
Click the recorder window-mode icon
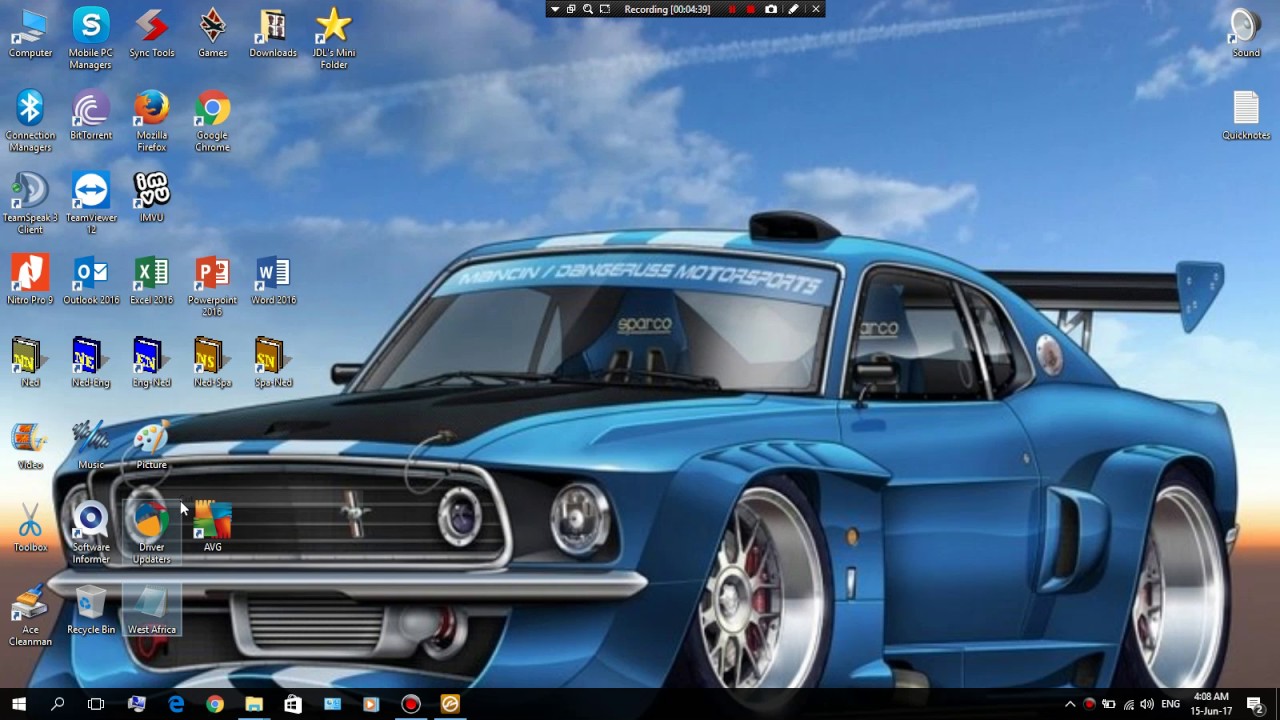click(571, 9)
